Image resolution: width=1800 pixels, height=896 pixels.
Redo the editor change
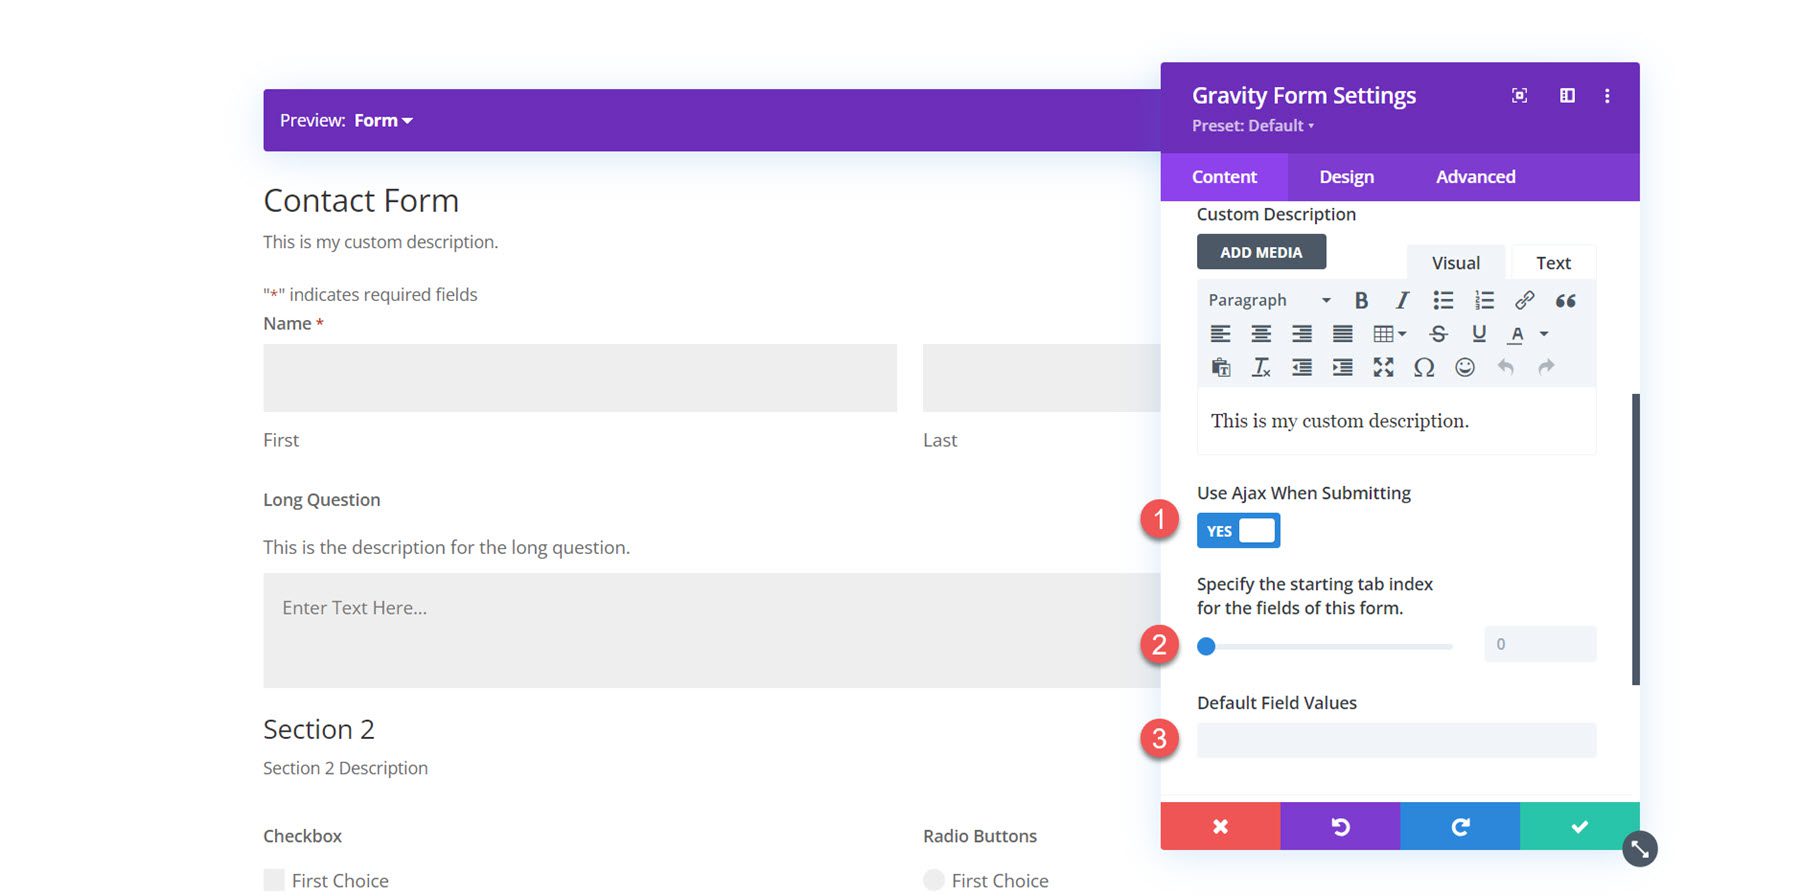click(x=1546, y=367)
